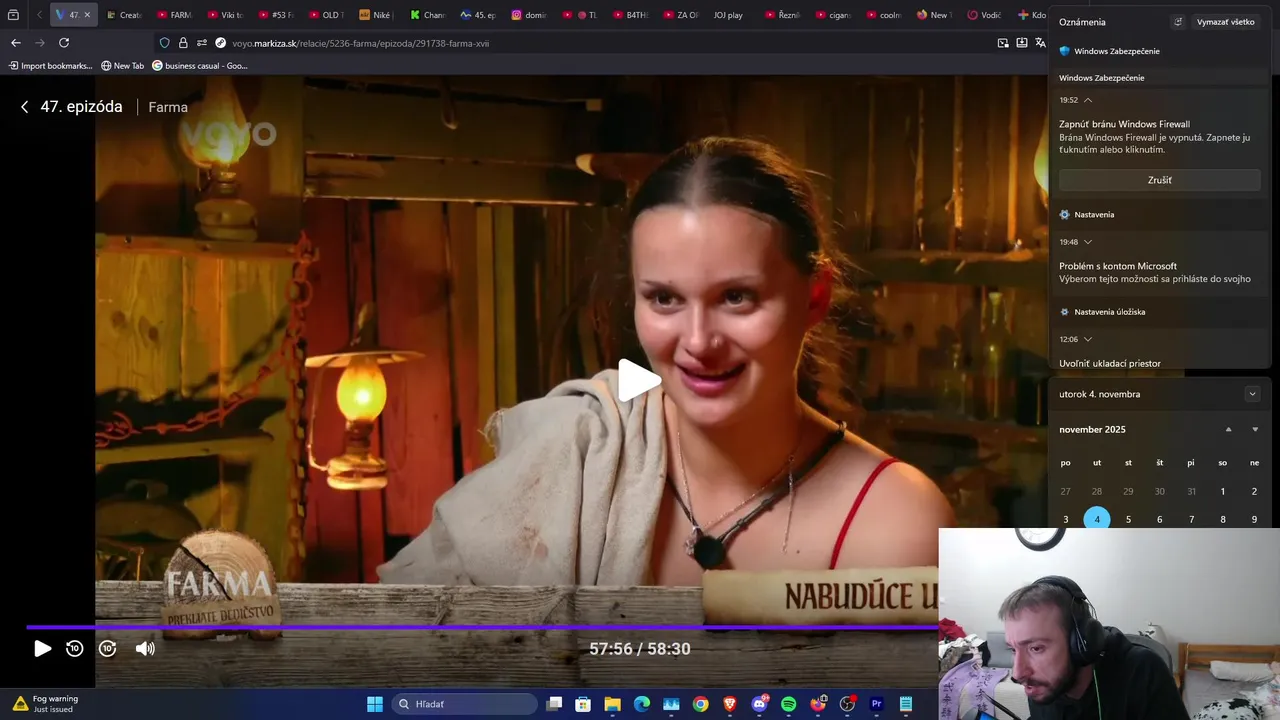Mute the video with the speaker icon
The image size is (1280, 720).
tap(145, 649)
